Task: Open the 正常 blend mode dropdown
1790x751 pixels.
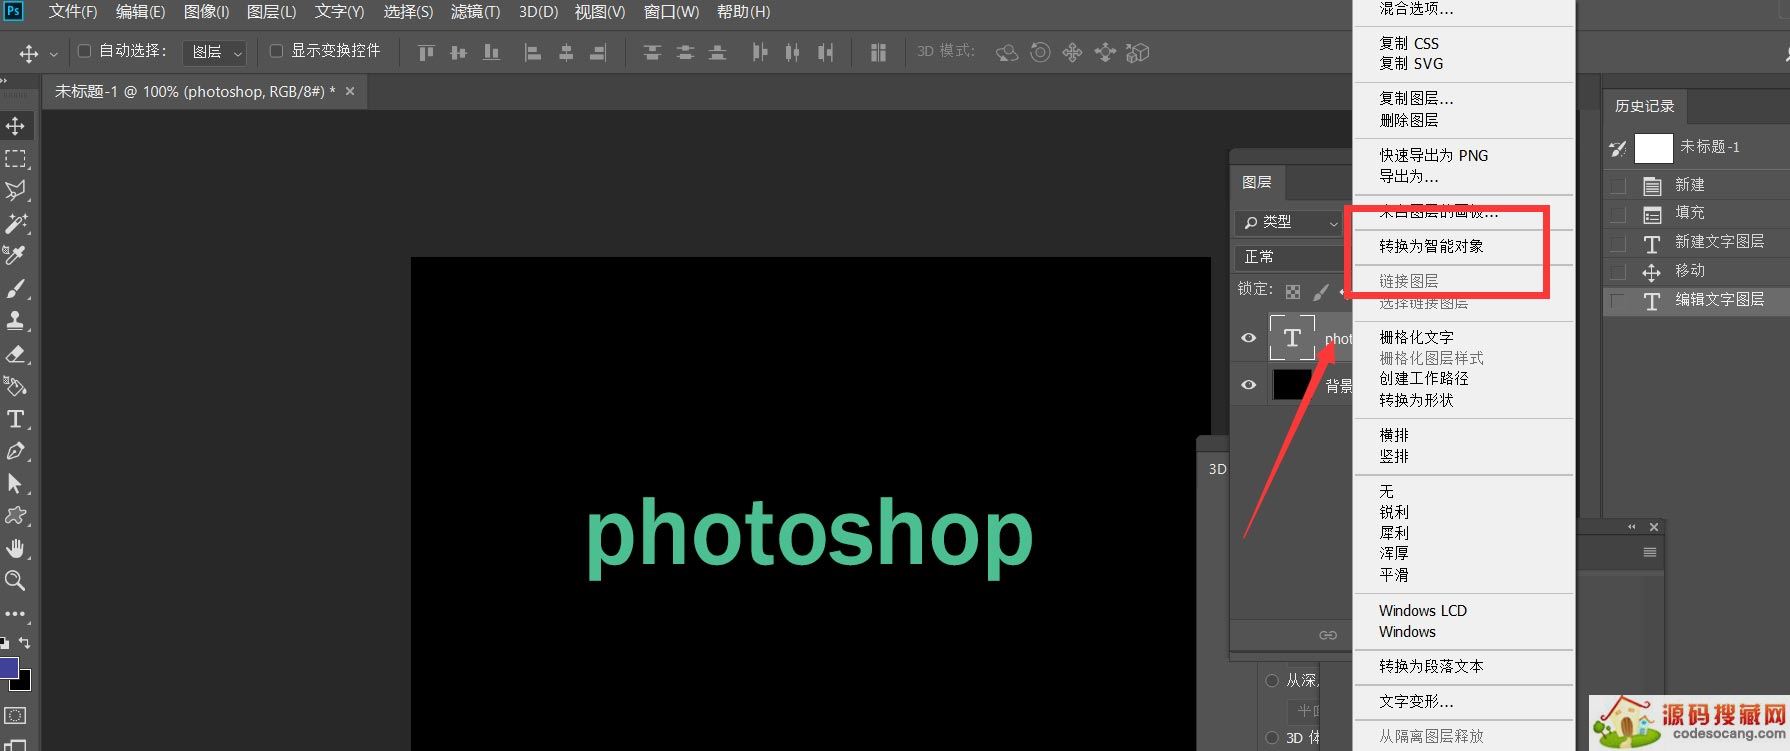Action: pos(1292,257)
